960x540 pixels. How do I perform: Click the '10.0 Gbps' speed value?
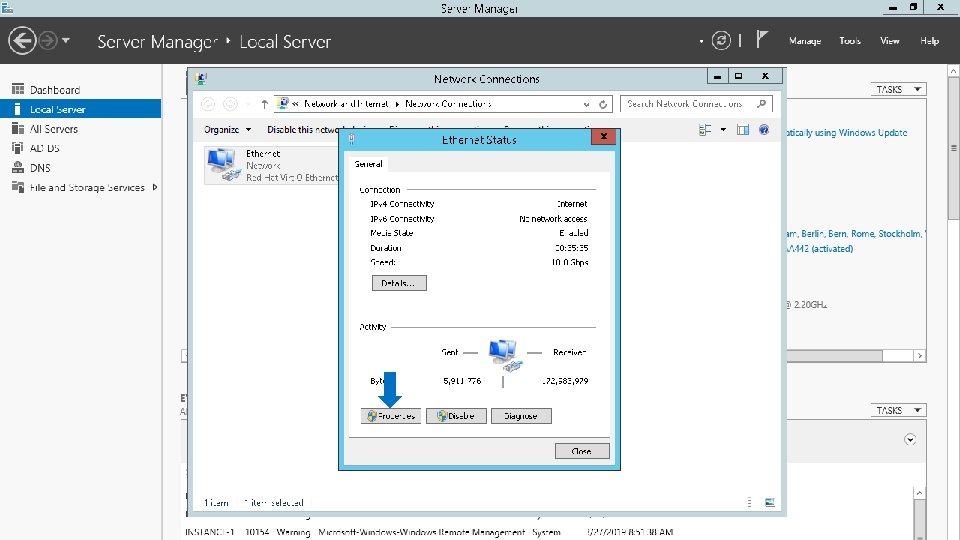point(569,262)
